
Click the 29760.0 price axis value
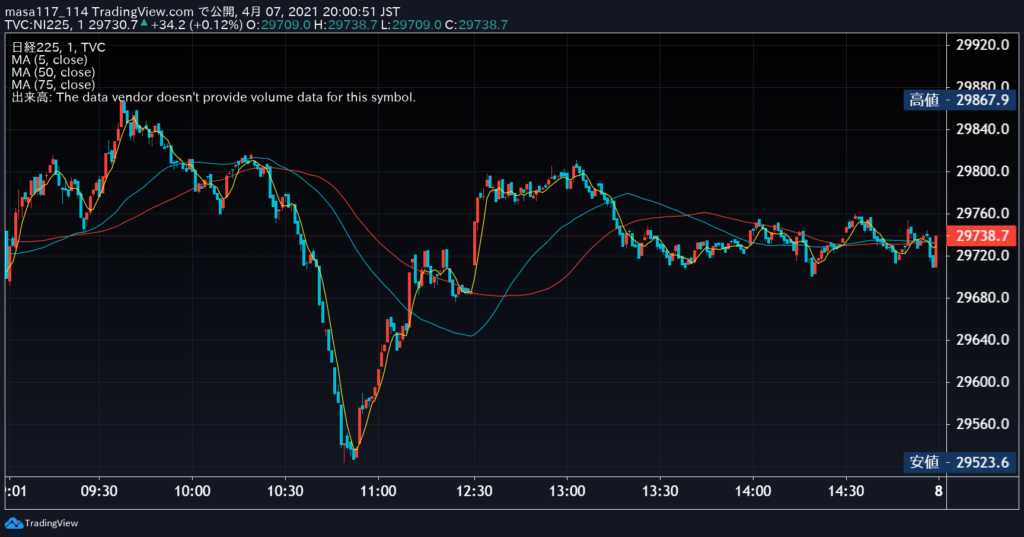pos(982,214)
